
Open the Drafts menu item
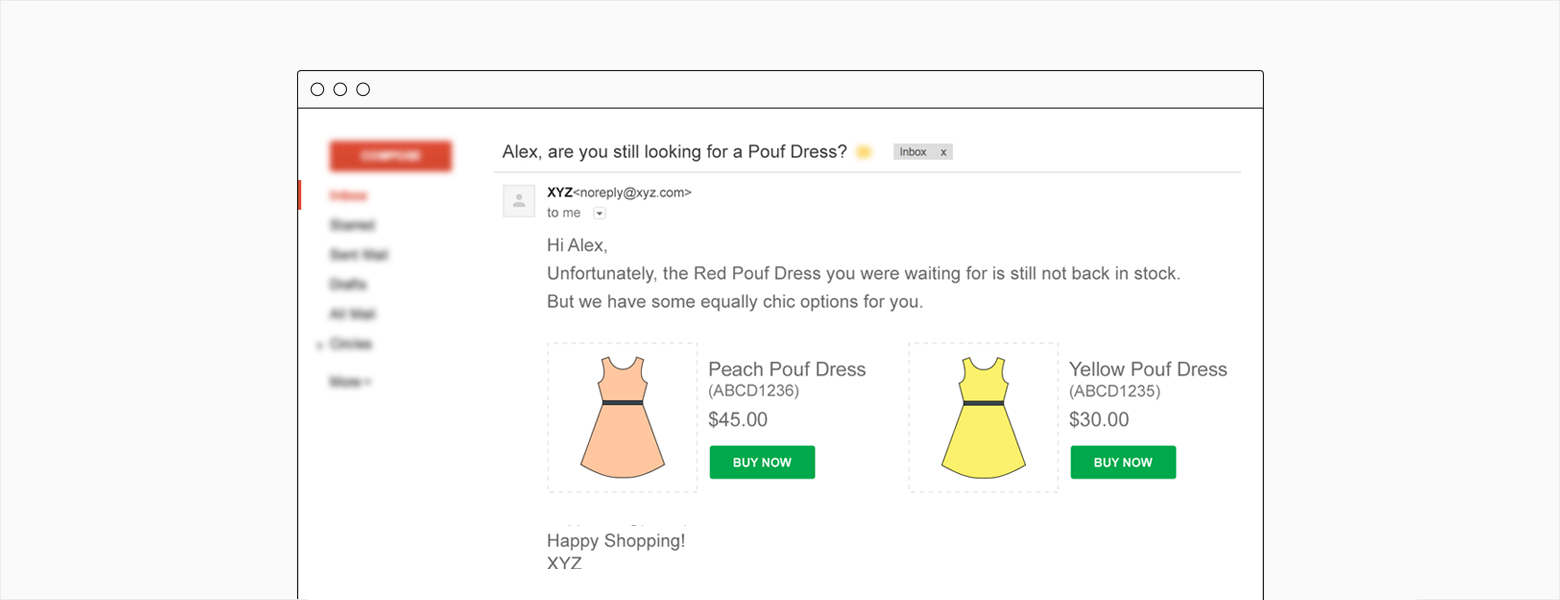click(x=348, y=285)
